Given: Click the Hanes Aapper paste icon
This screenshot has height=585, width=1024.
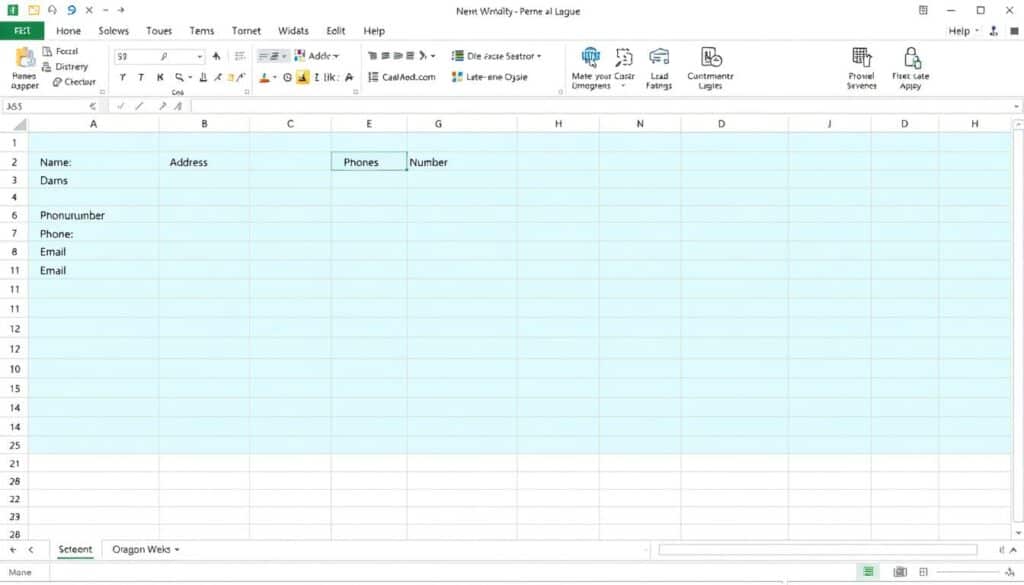Looking at the screenshot, I should tap(25, 57).
